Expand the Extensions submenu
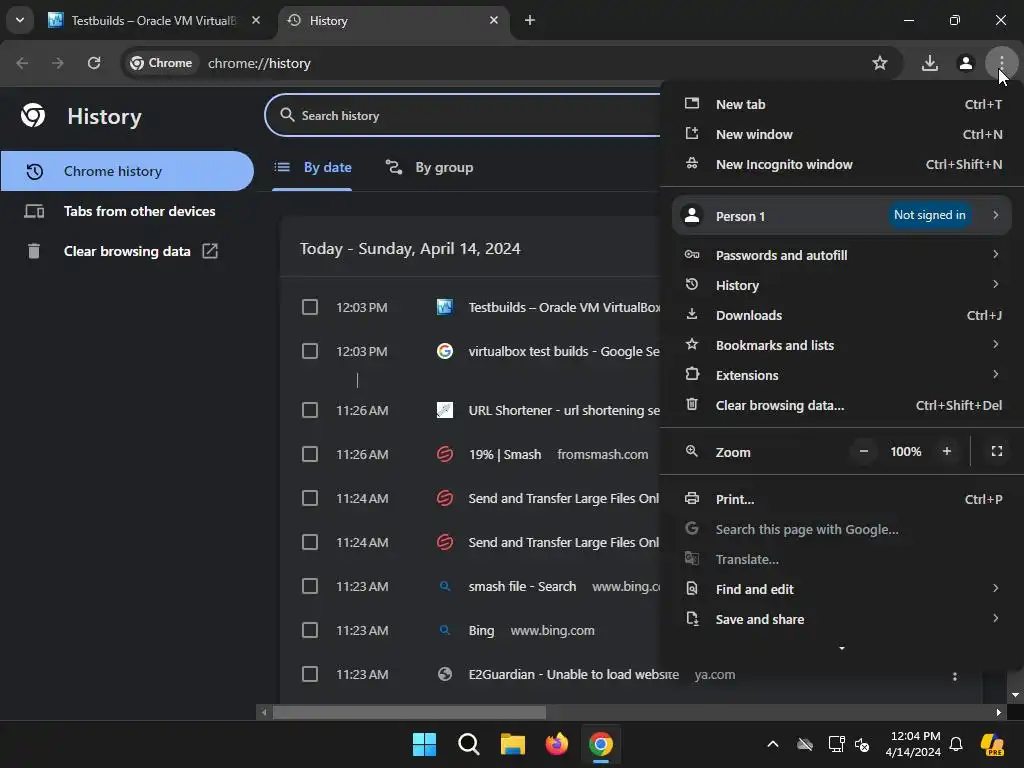Screen dimensions: 1024x768 pyautogui.click(x=842, y=376)
